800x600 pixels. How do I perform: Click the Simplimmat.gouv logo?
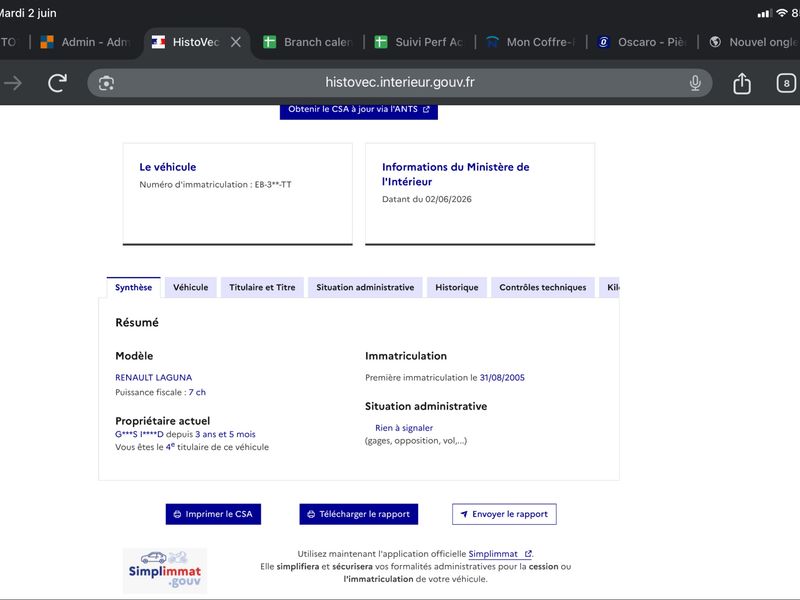tap(165, 571)
